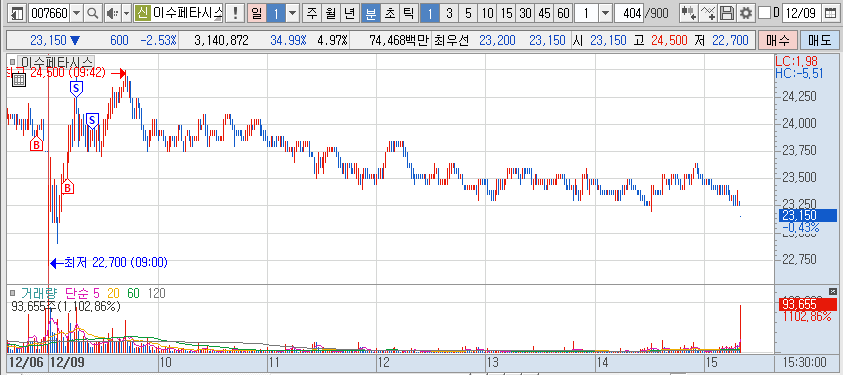Click the best ask price 23,200
843x375 pixels.
497,40
